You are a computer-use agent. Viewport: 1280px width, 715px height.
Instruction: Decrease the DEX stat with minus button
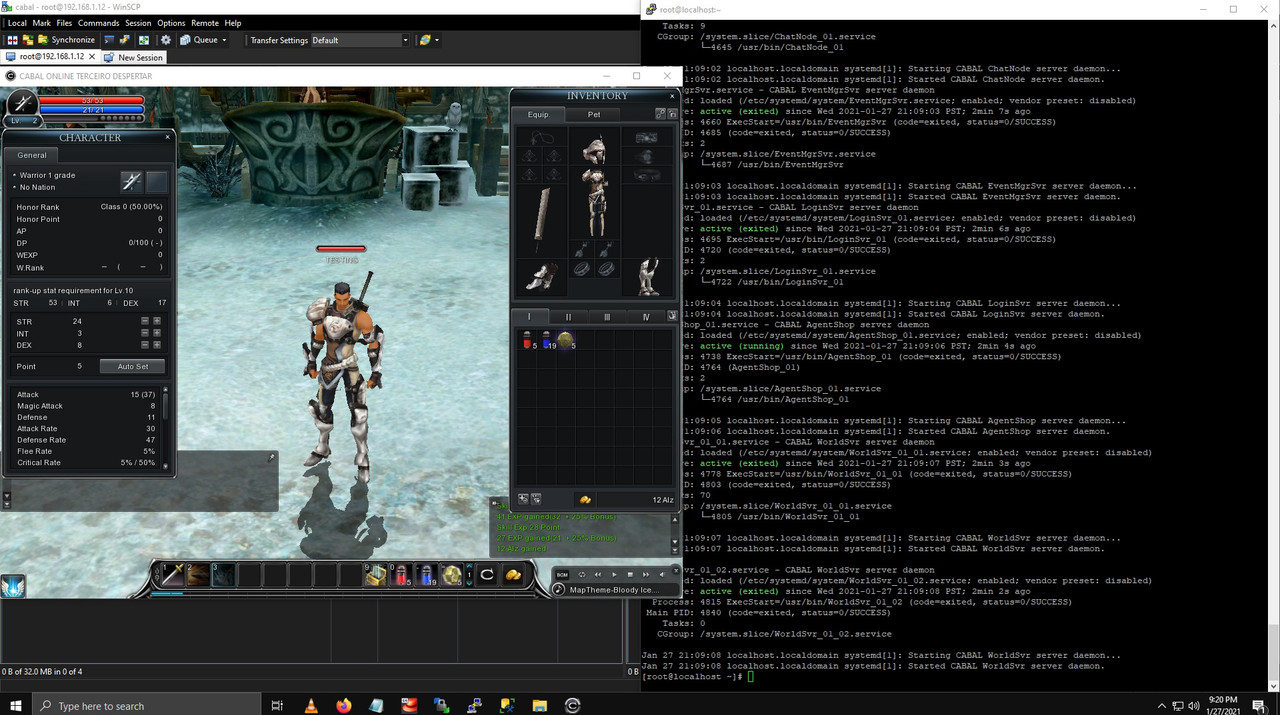pyautogui.click(x=145, y=345)
